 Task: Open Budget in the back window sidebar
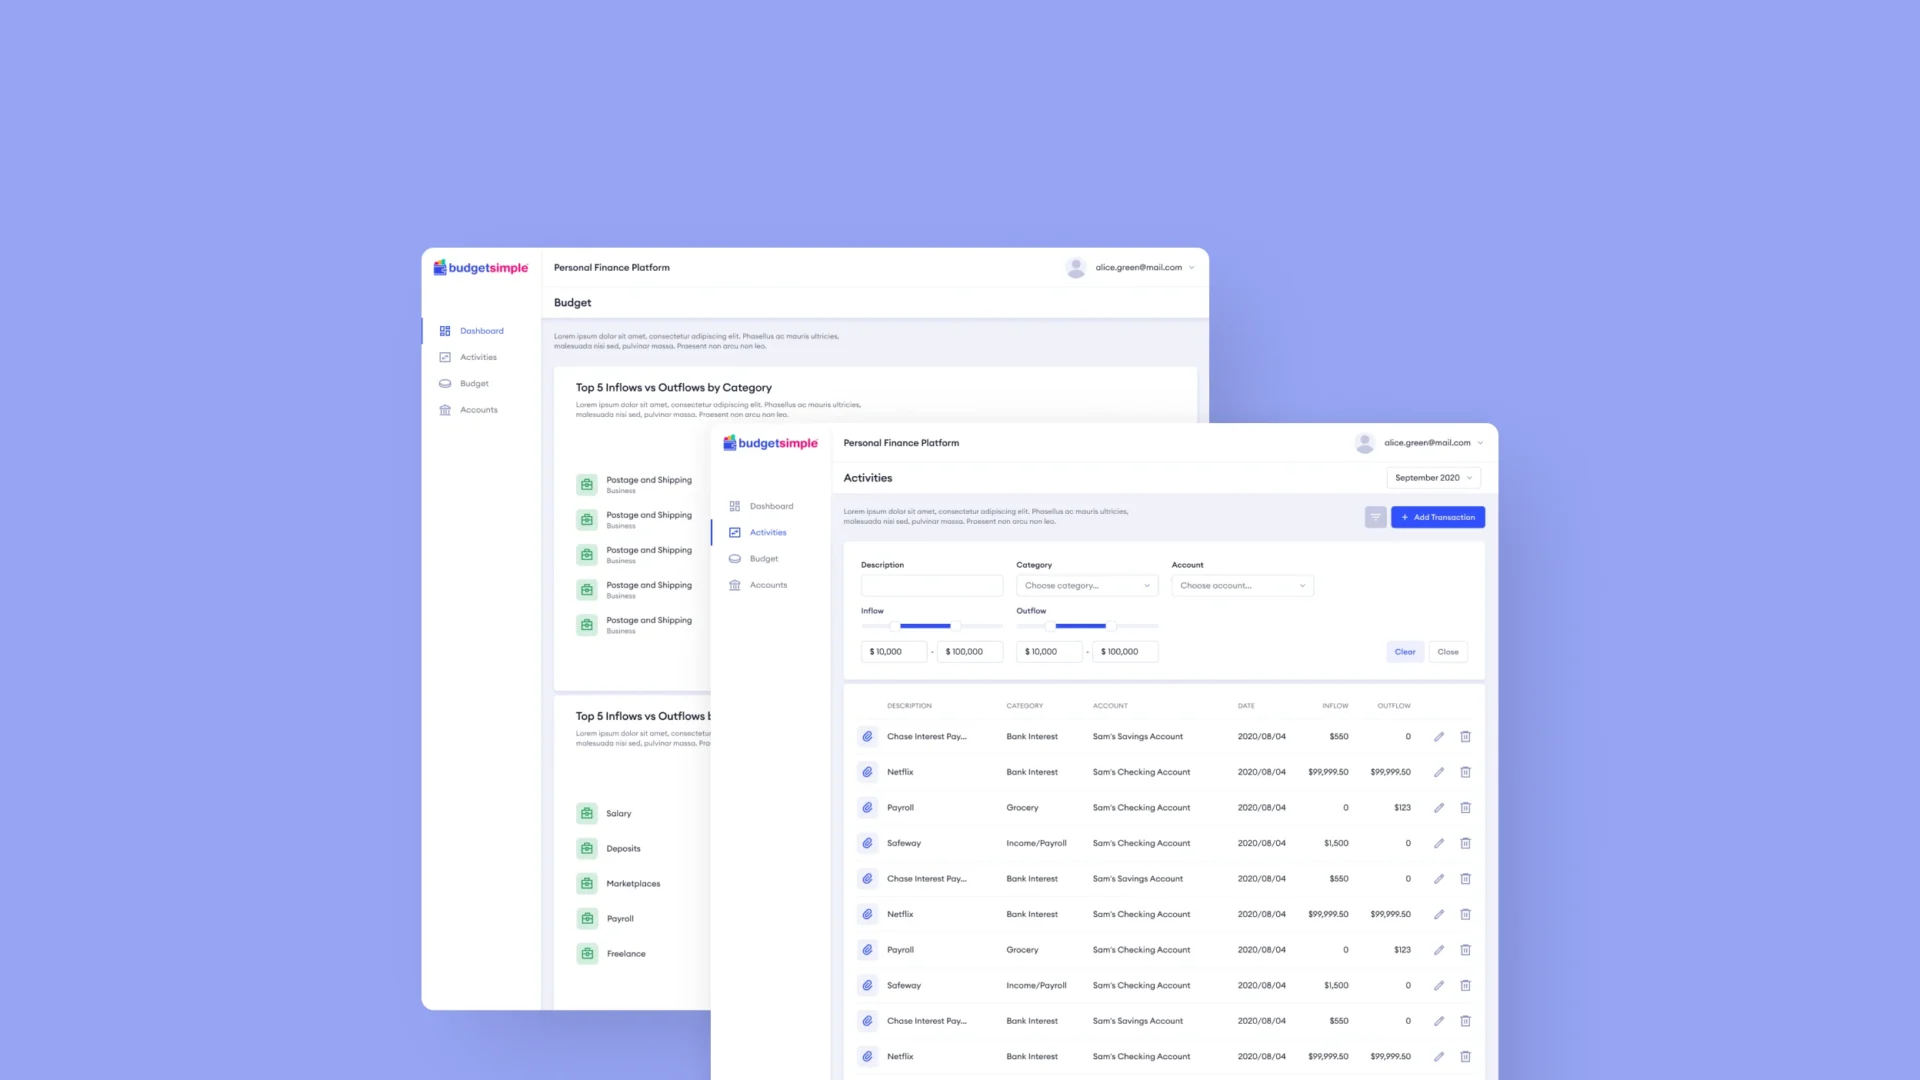(474, 384)
